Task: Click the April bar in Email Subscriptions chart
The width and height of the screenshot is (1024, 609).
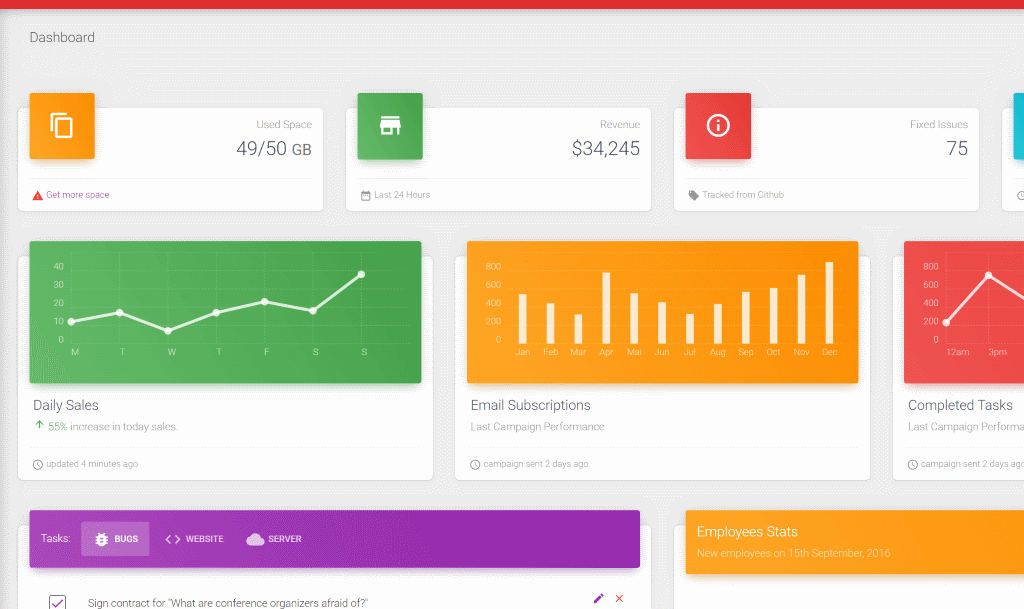Action: point(606,308)
